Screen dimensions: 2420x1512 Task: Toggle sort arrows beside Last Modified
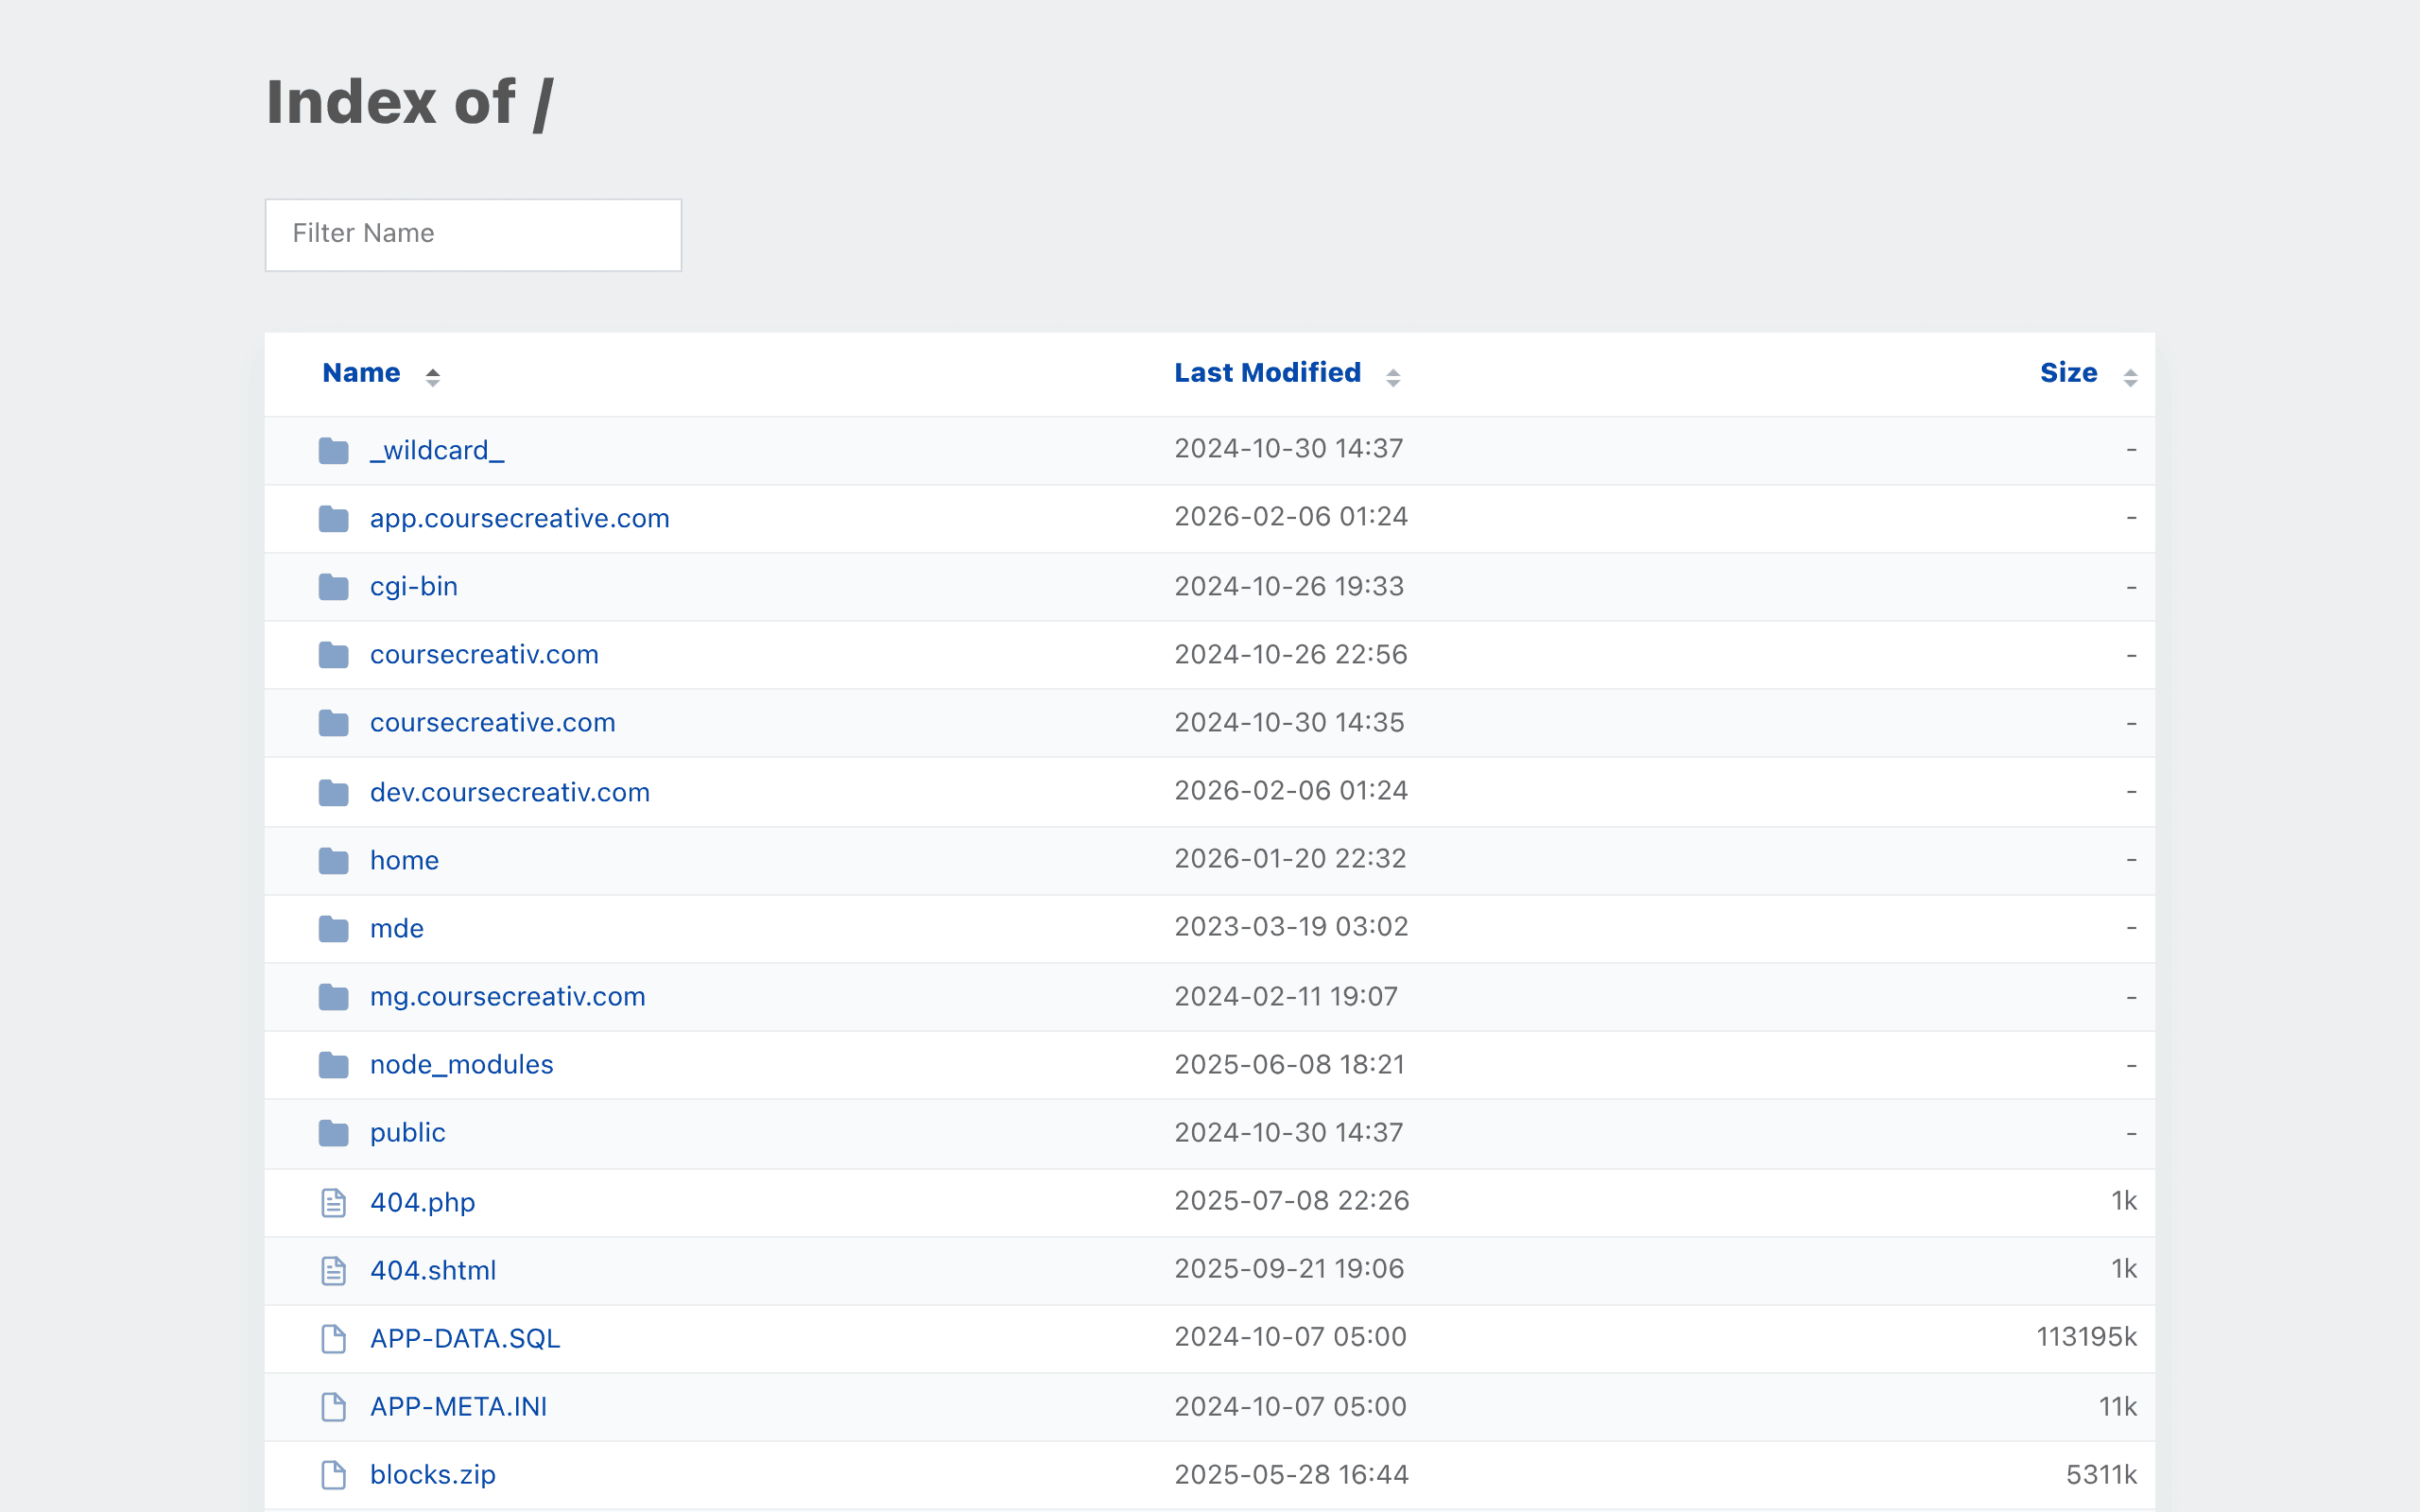coord(1393,377)
